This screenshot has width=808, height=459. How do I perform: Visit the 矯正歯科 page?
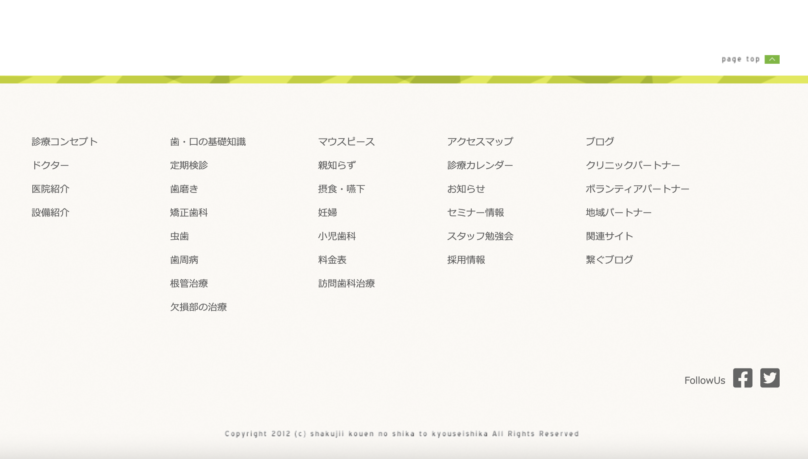(x=189, y=213)
